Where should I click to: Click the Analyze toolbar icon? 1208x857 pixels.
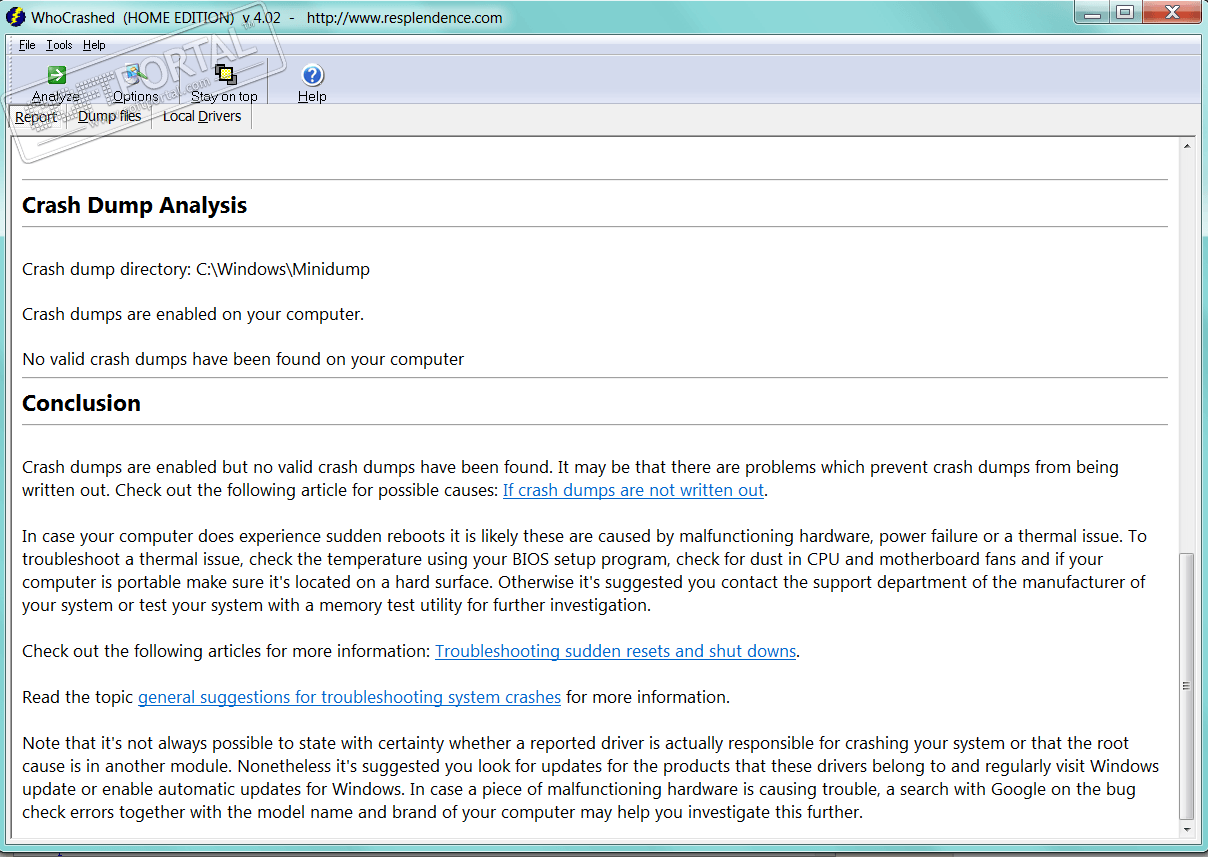pyautogui.click(x=56, y=75)
